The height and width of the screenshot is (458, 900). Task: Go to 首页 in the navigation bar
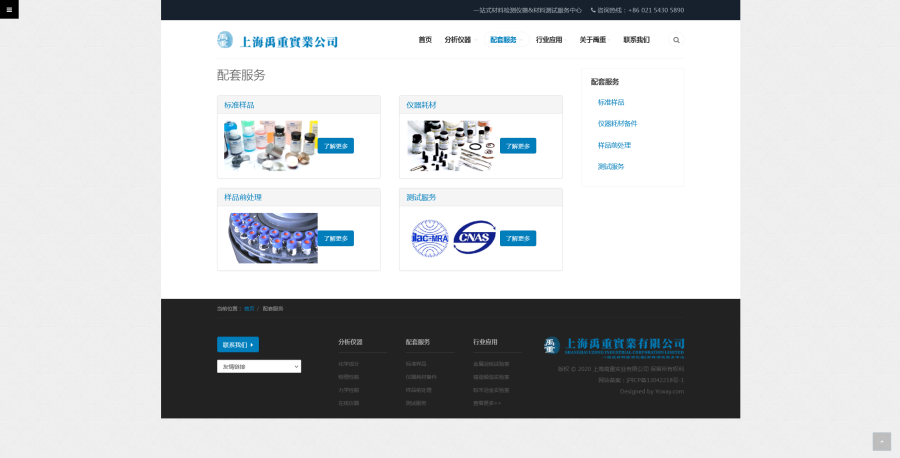(425, 40)
